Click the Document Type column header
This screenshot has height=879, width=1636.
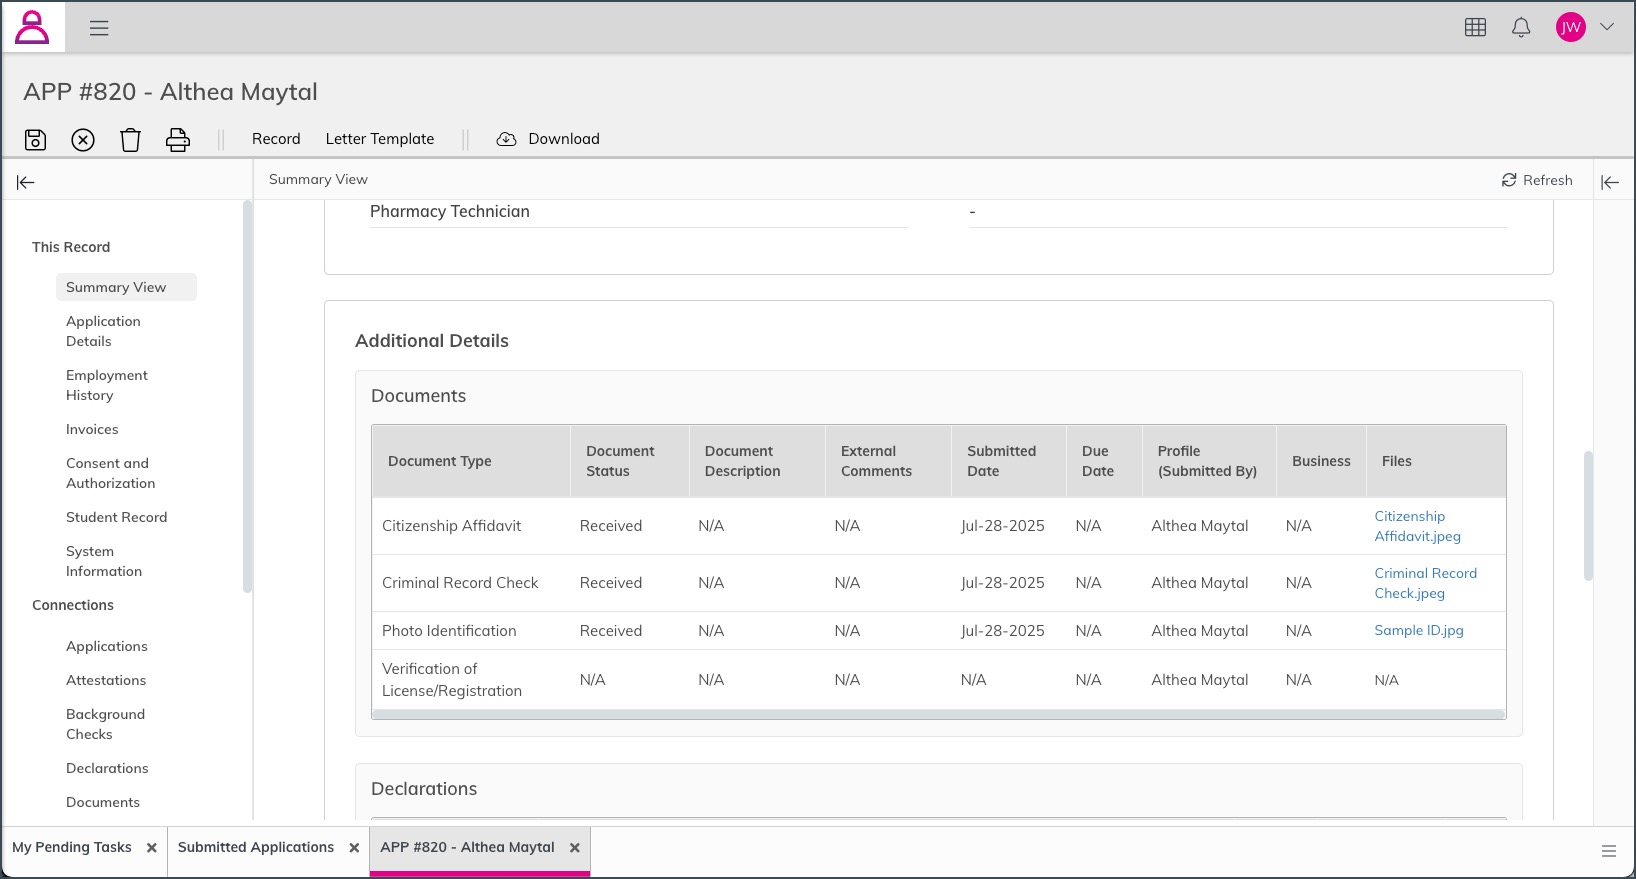click(x=471, y=461)
